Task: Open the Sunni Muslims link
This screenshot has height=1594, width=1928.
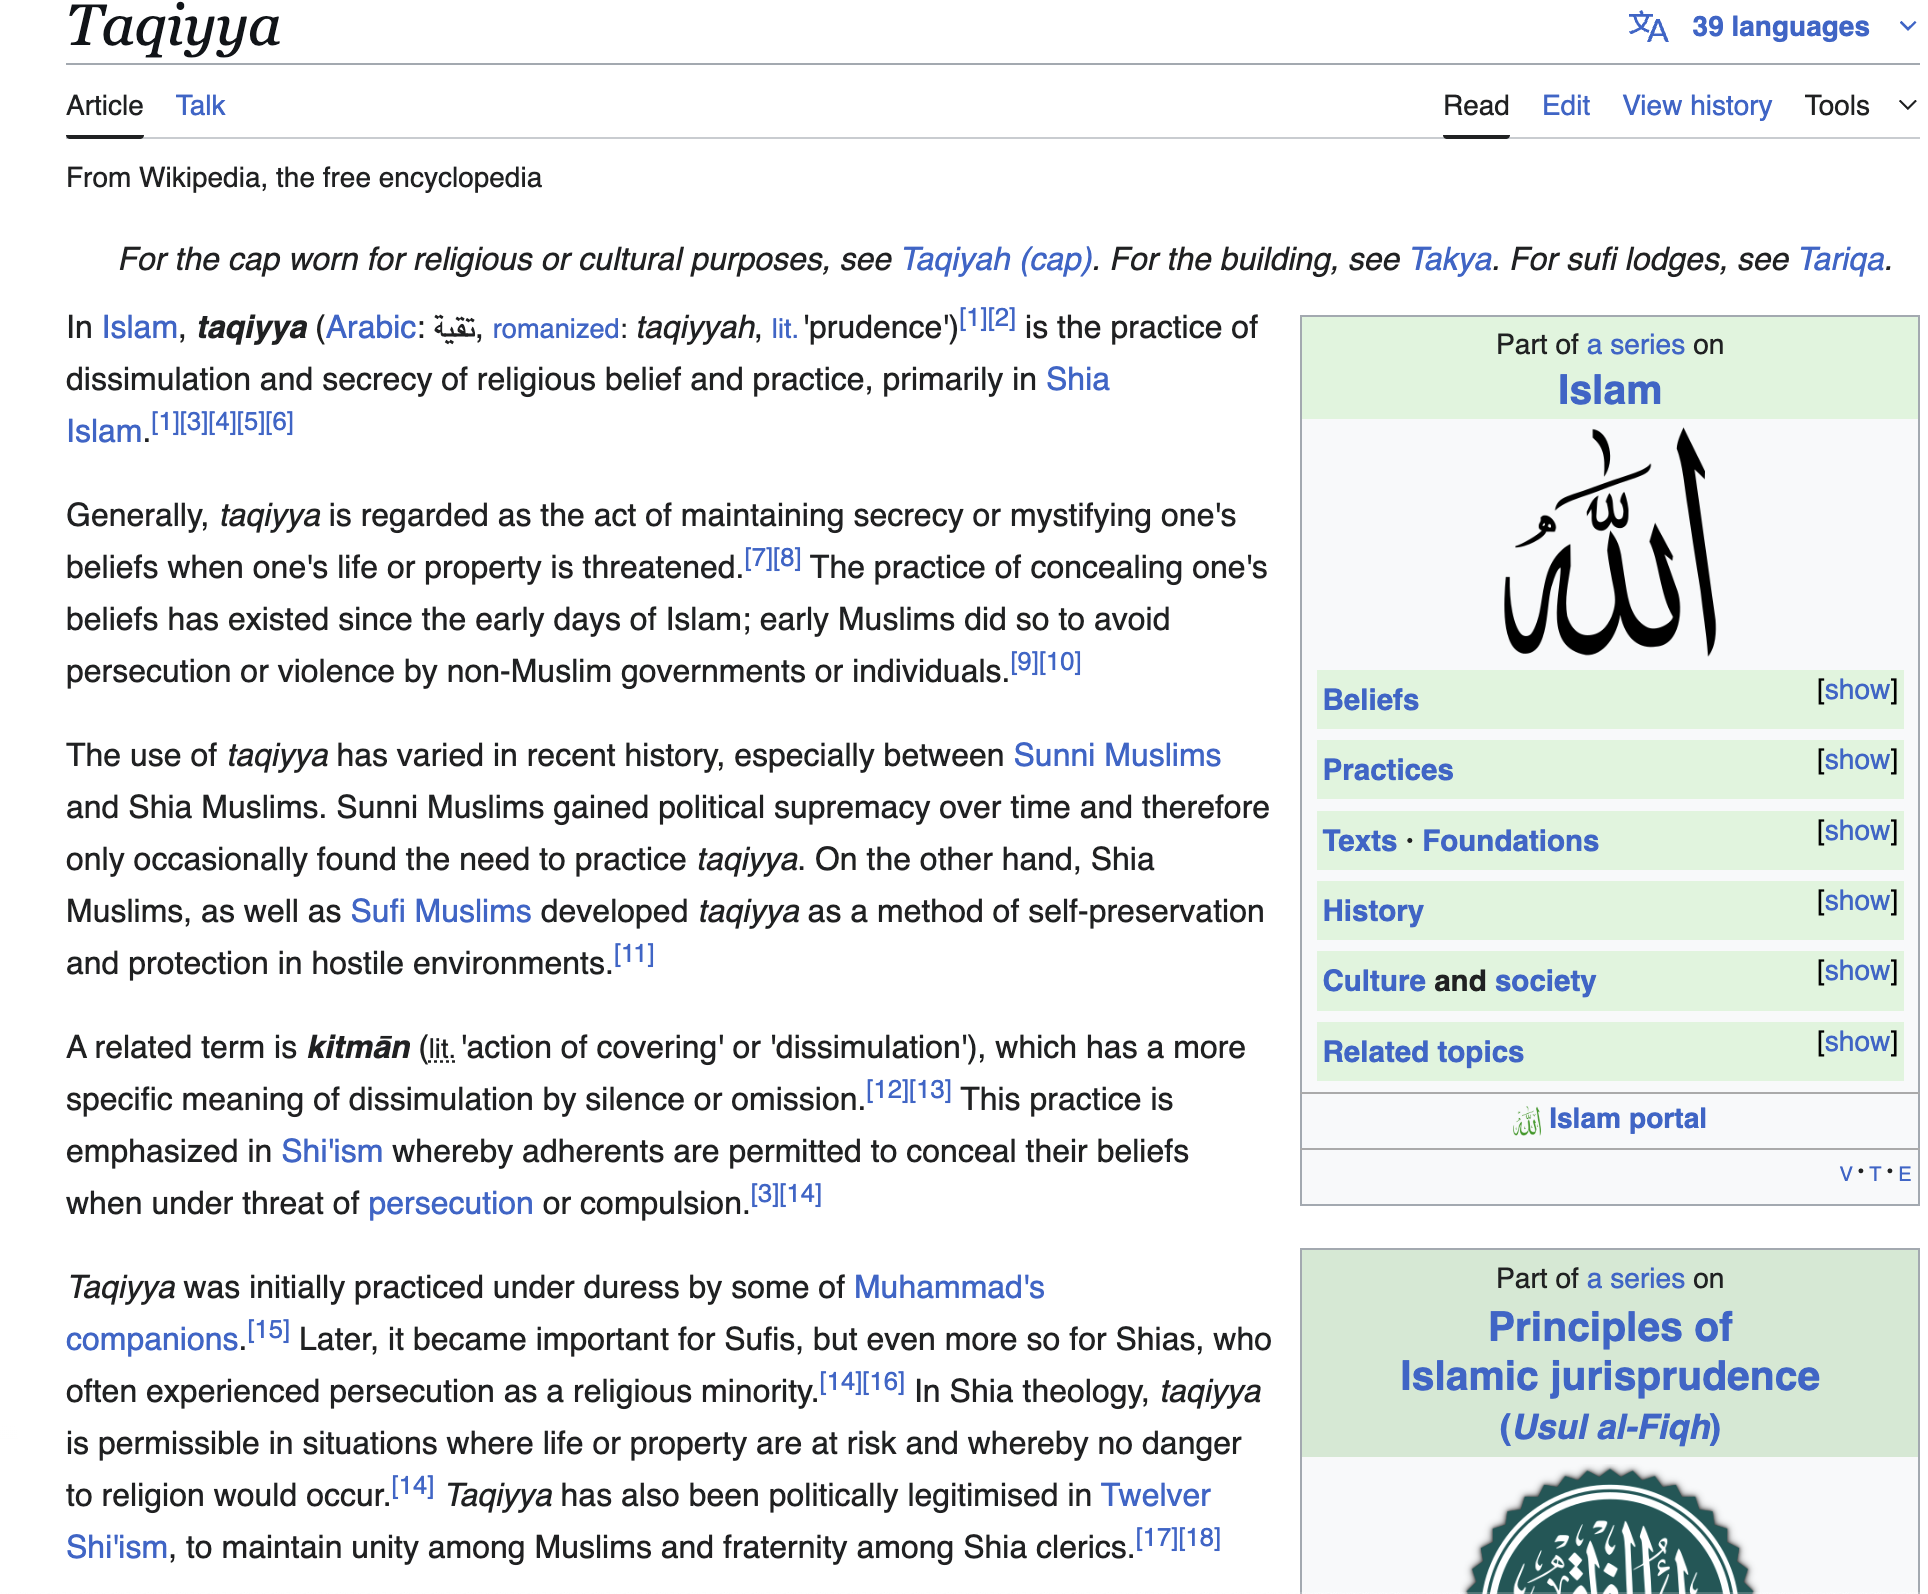Action: point(1117,755)
